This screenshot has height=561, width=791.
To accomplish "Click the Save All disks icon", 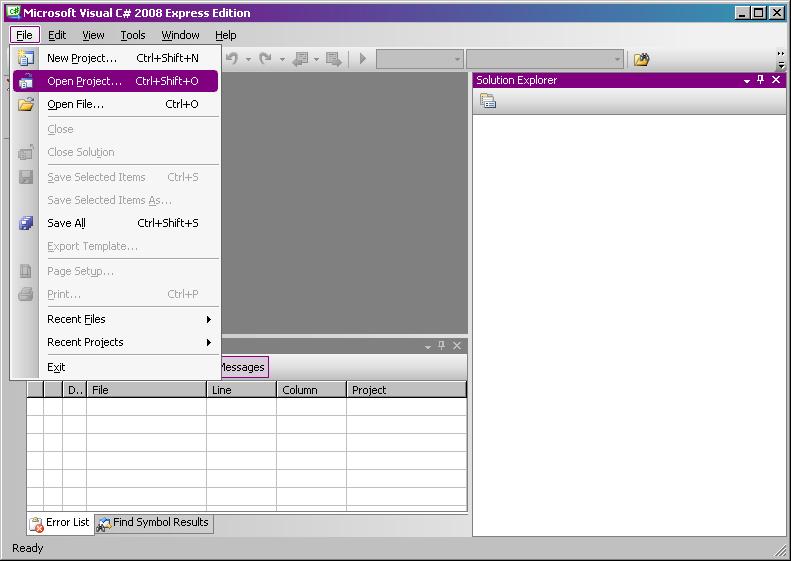I will [26, 223].
